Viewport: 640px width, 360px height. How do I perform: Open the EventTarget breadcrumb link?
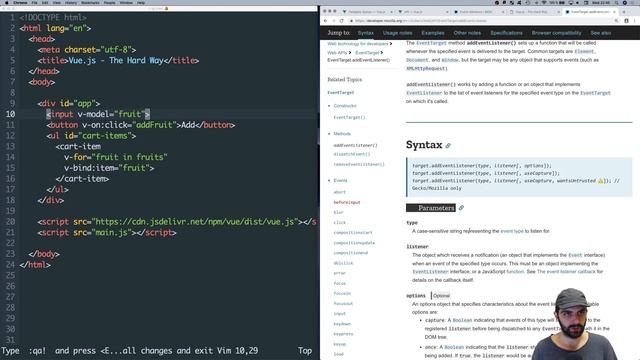click(x=367, y=53)
